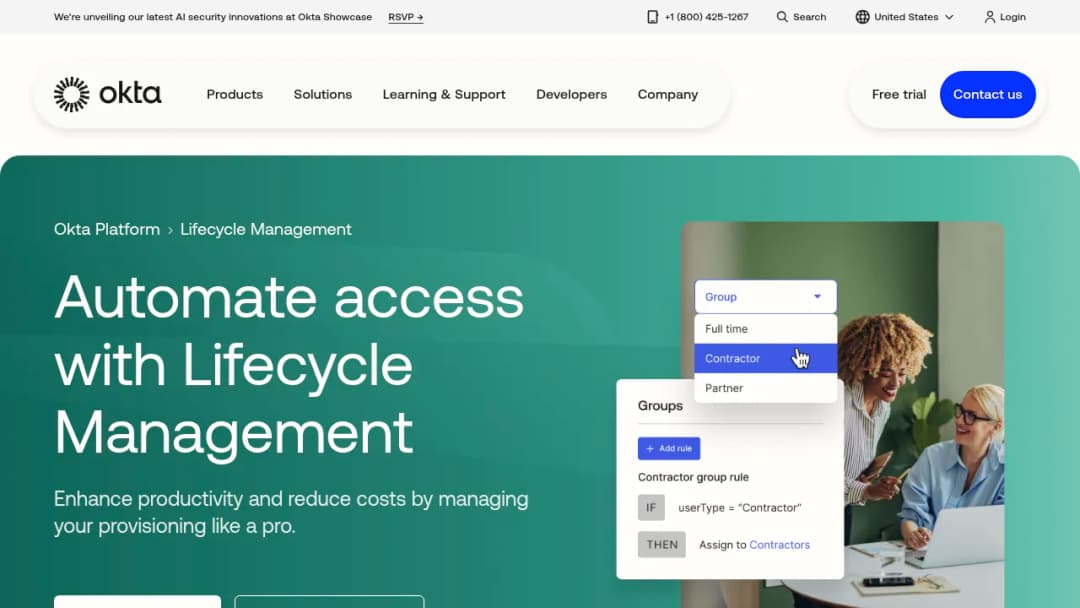Click the userType = "Contractor" text
The height and width of the screenshot is (608, 1080).
click(740, 507)
